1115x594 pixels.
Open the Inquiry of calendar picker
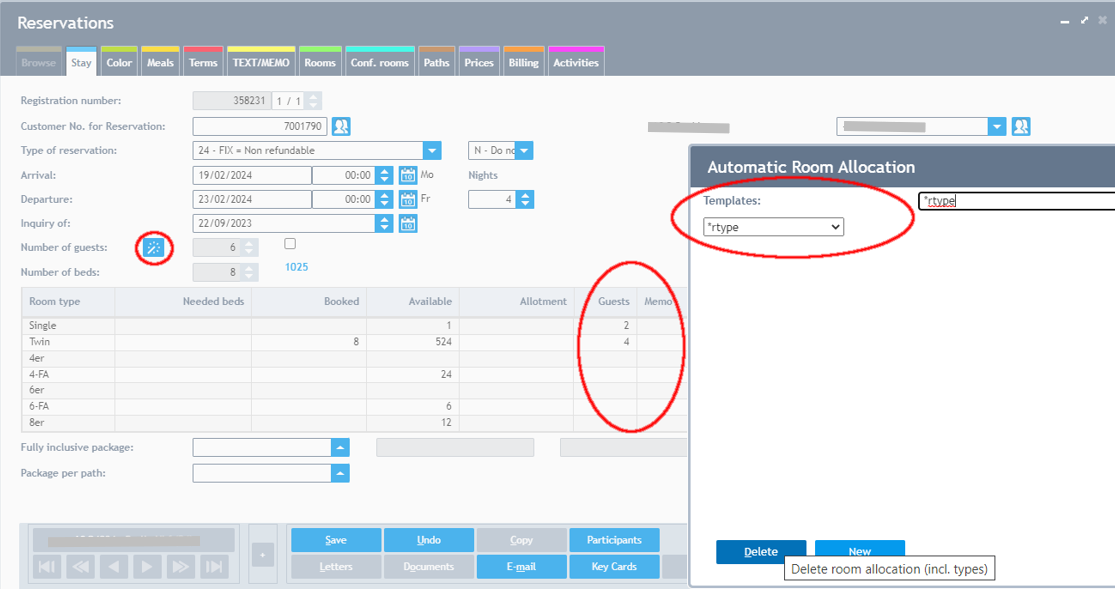(x=408, y=224)
